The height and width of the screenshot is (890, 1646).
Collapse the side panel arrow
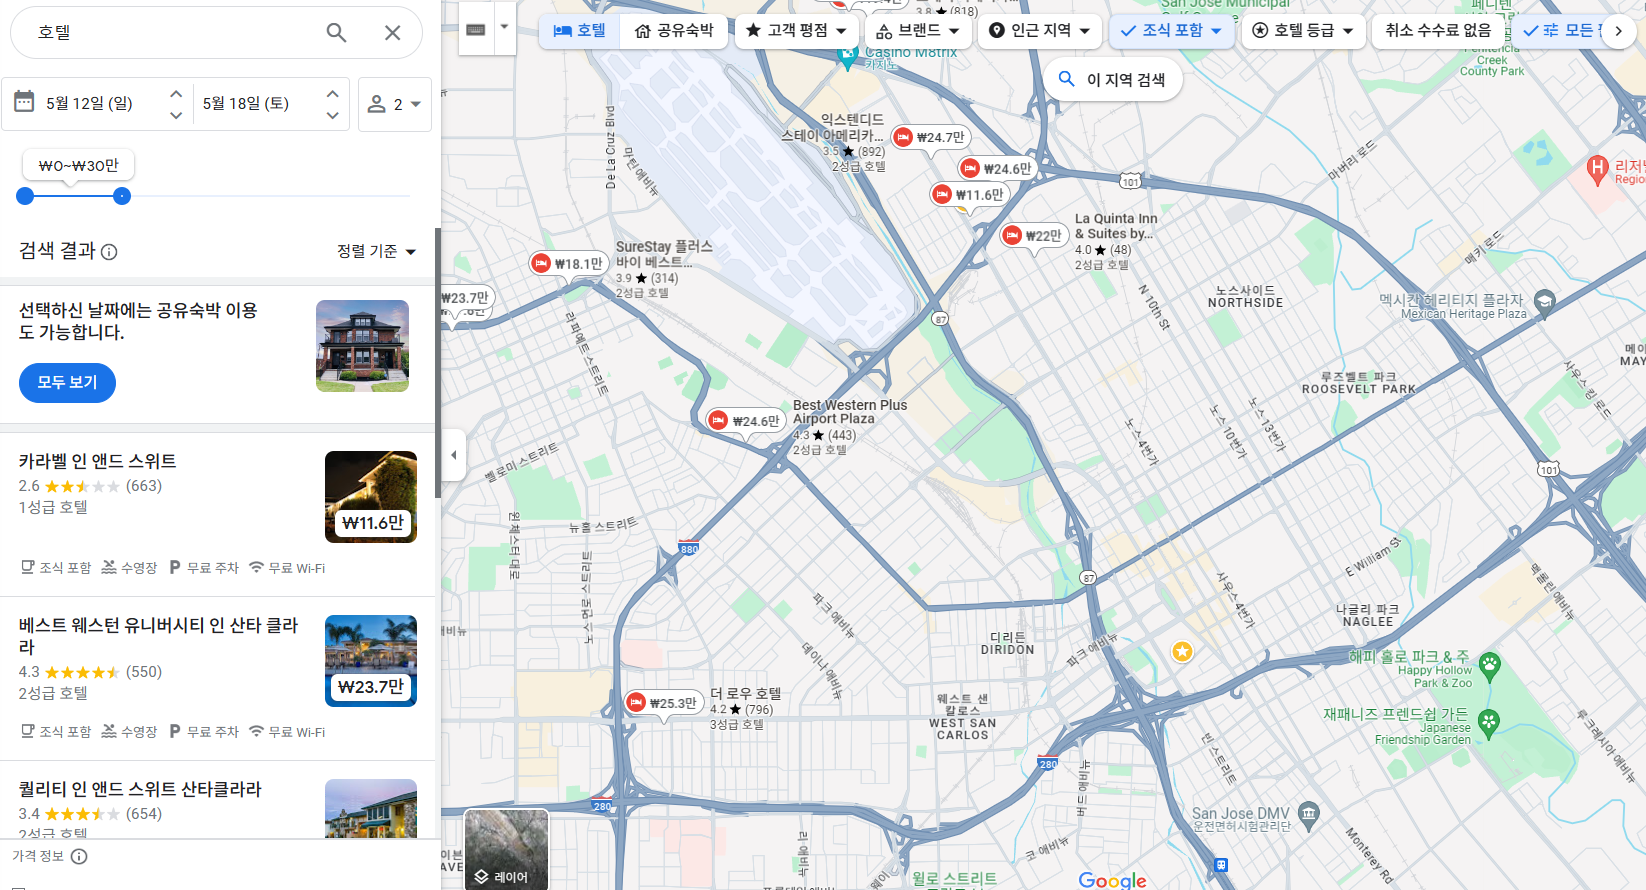454,455
